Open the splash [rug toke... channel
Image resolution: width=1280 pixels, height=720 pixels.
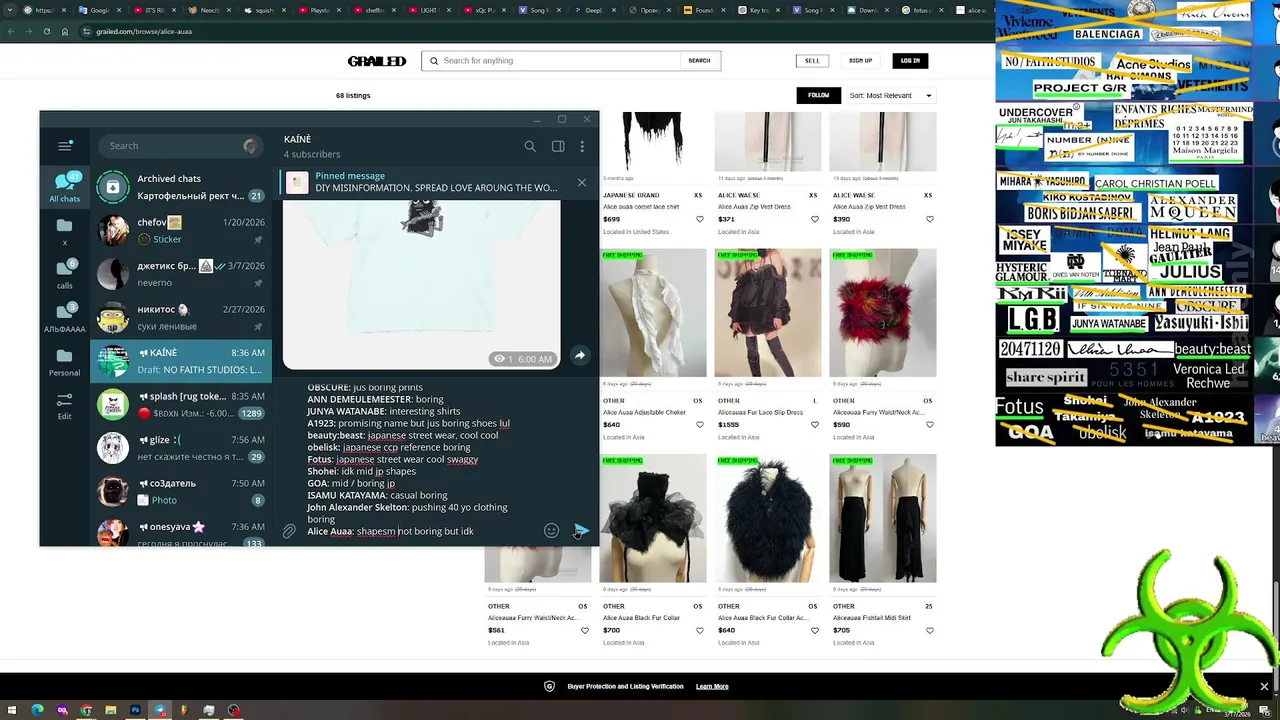point(181,405)
